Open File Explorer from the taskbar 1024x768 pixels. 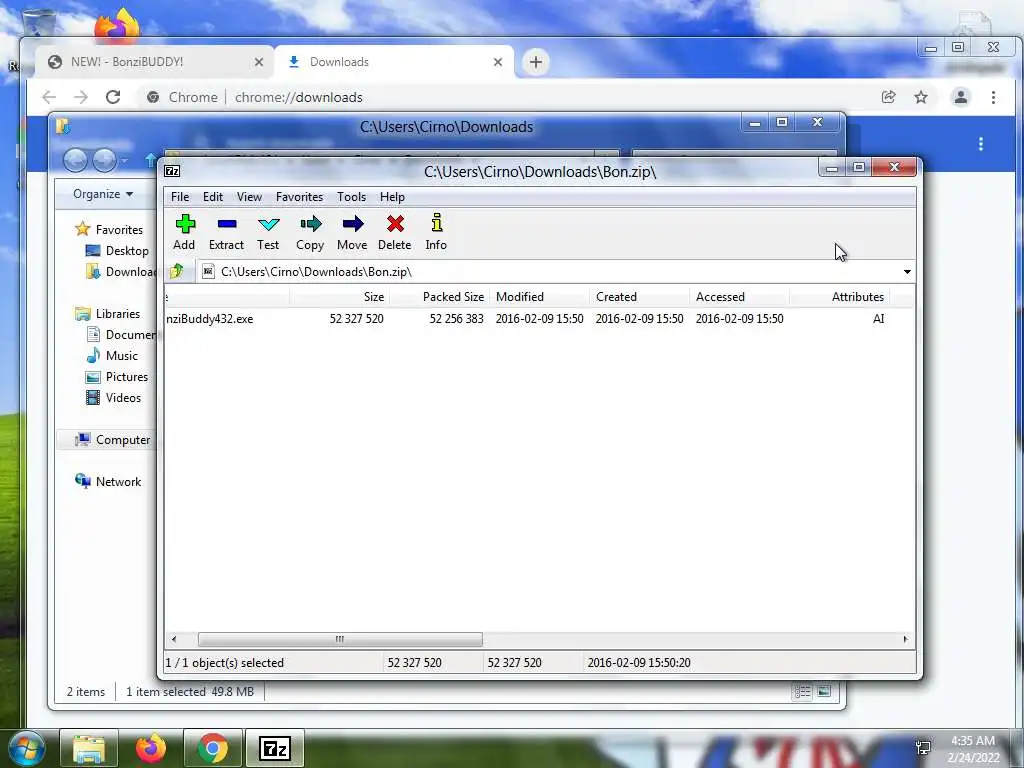89,748
